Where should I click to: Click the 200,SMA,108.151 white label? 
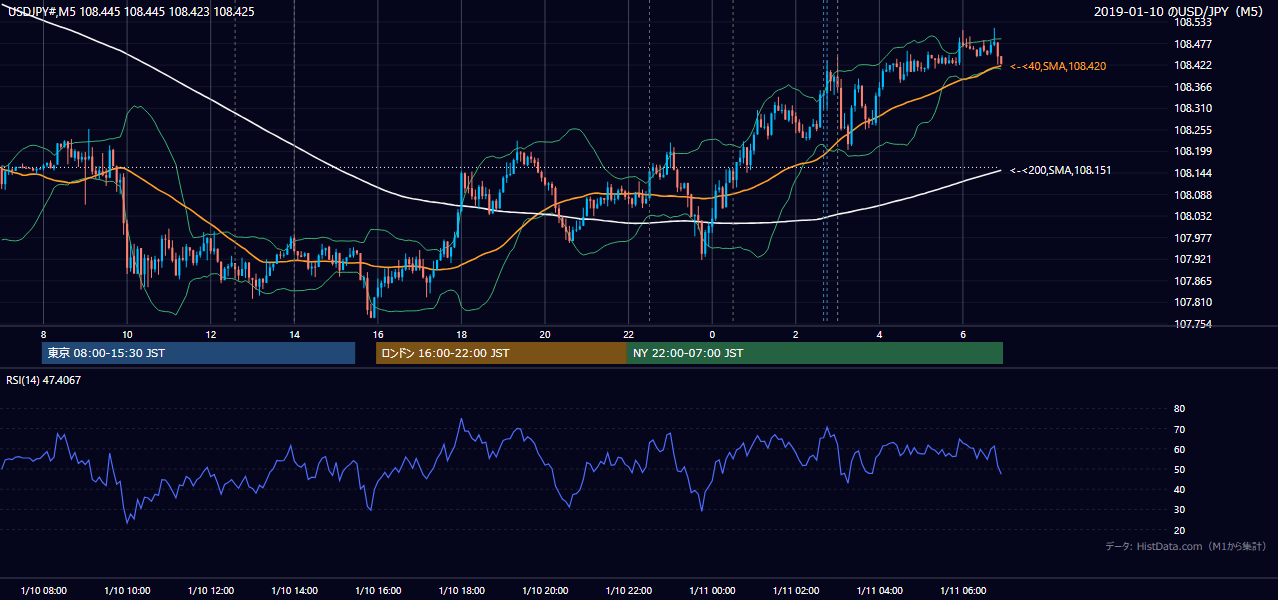1060,170
